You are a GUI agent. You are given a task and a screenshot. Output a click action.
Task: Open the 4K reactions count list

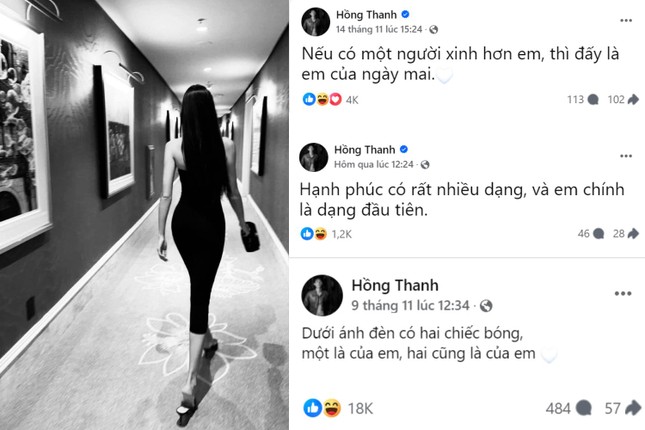352,100
